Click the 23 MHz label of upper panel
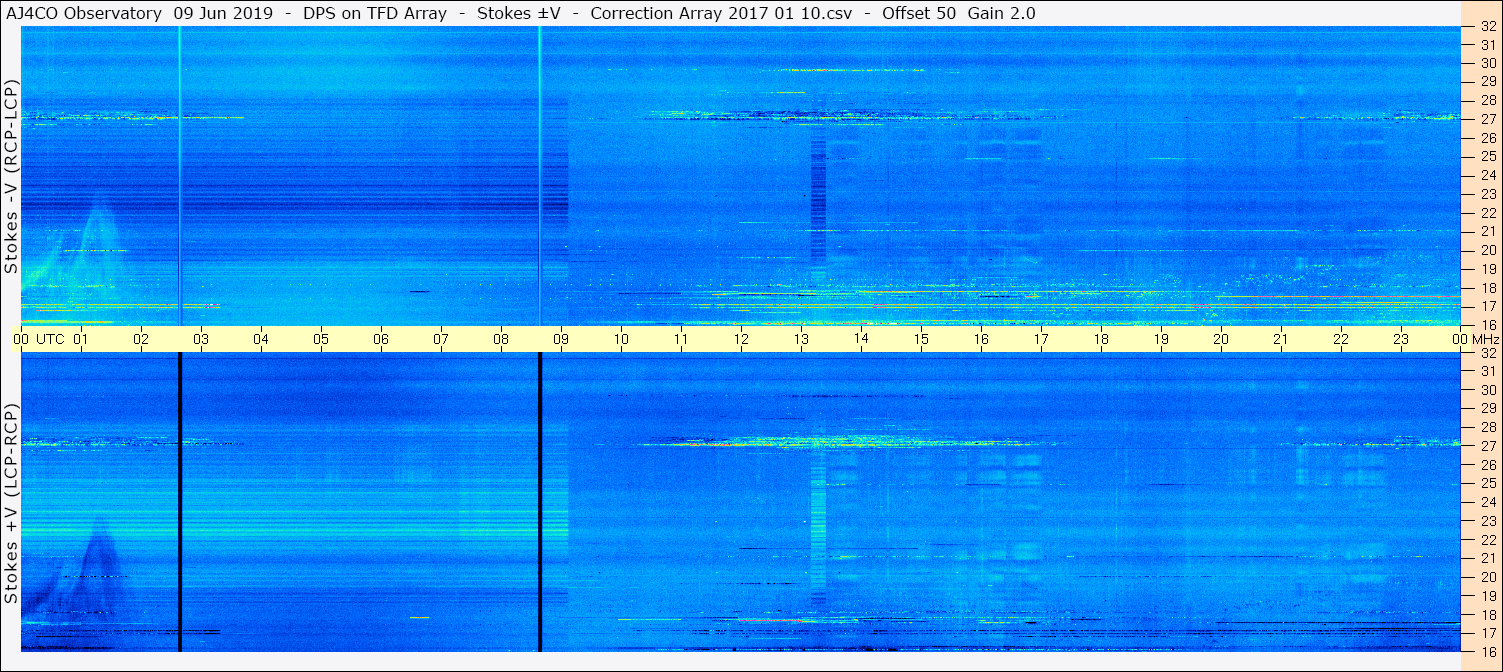 click(x=1487, y=194)
